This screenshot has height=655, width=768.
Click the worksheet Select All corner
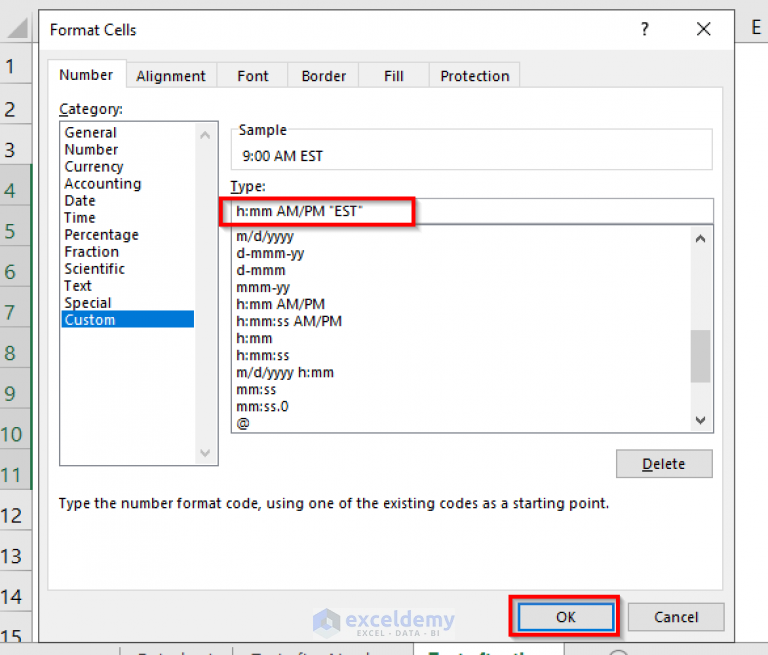coord(18,28)
